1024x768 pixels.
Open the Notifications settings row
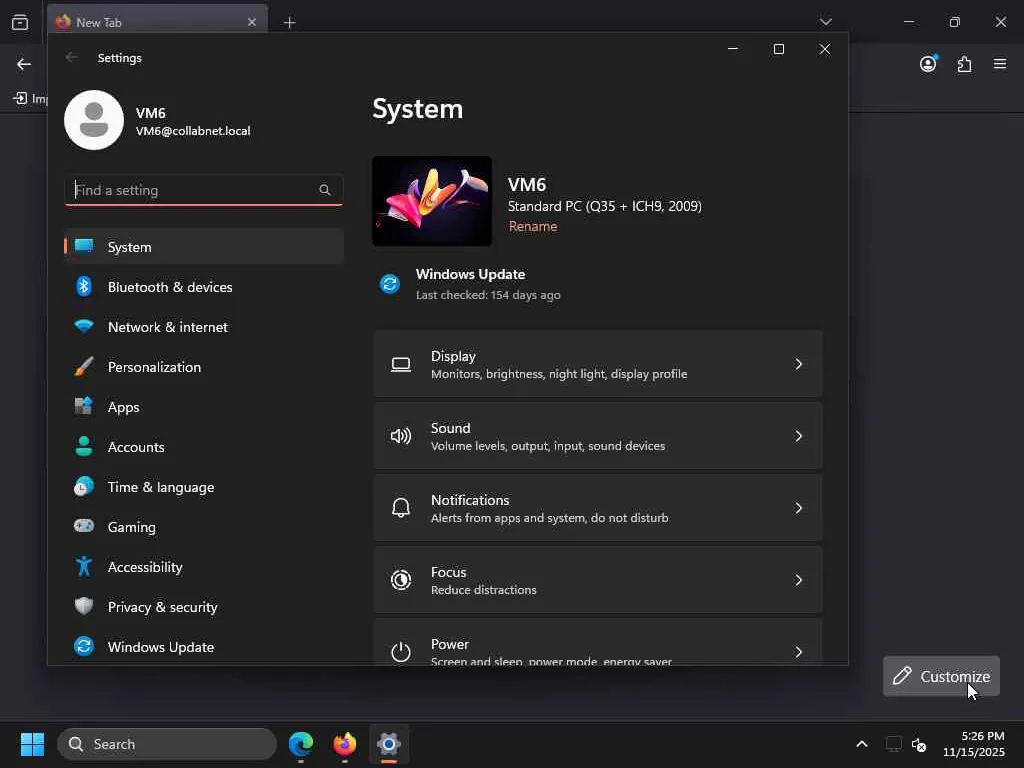coord(598,507)
